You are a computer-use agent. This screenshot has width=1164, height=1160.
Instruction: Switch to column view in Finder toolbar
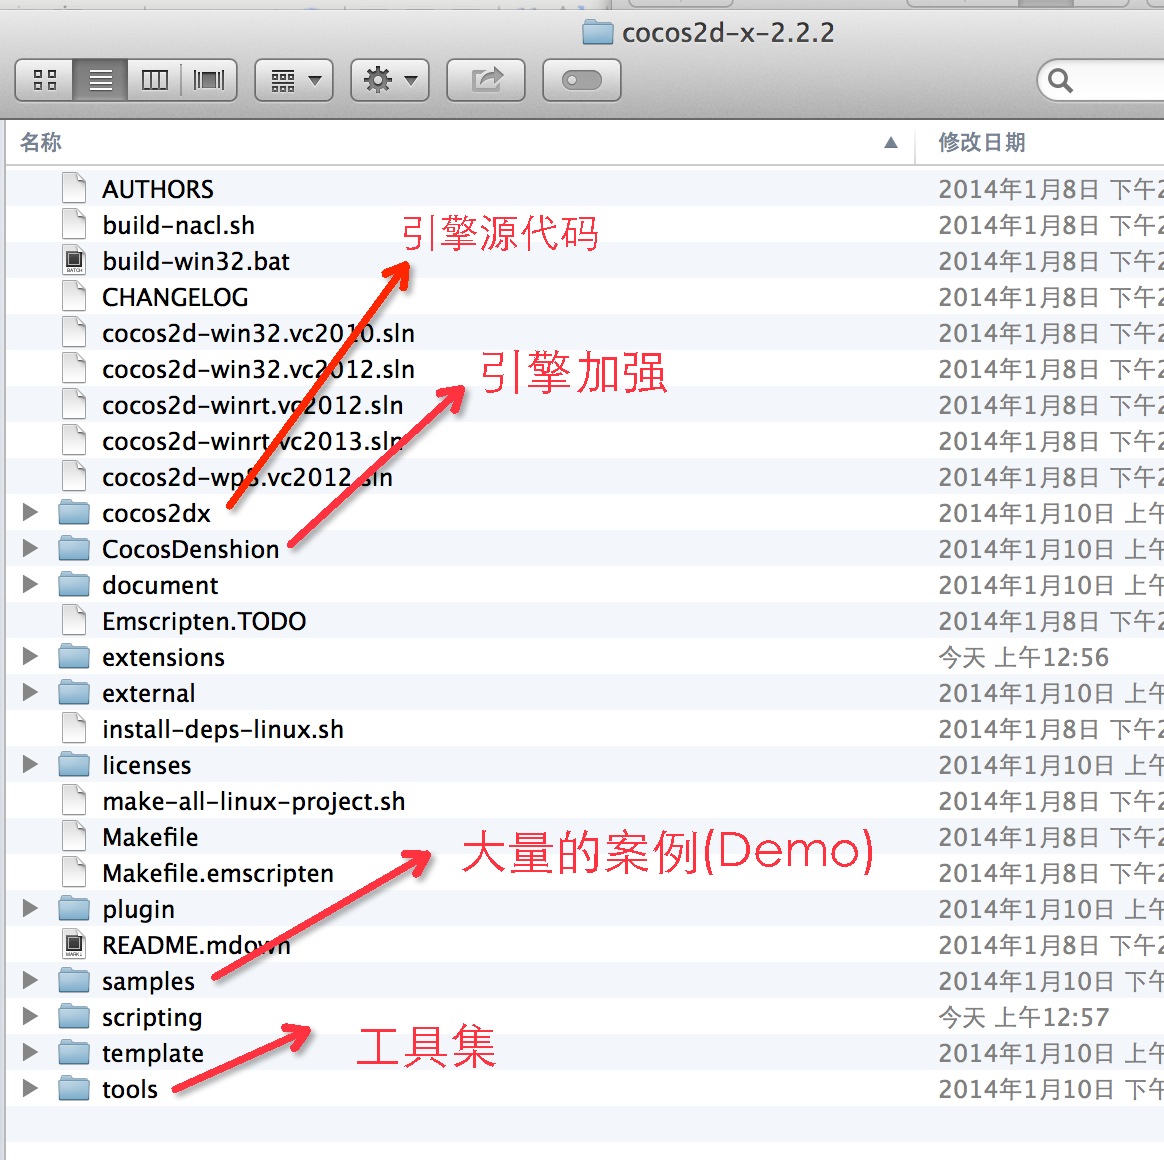(x=154, y=79)
